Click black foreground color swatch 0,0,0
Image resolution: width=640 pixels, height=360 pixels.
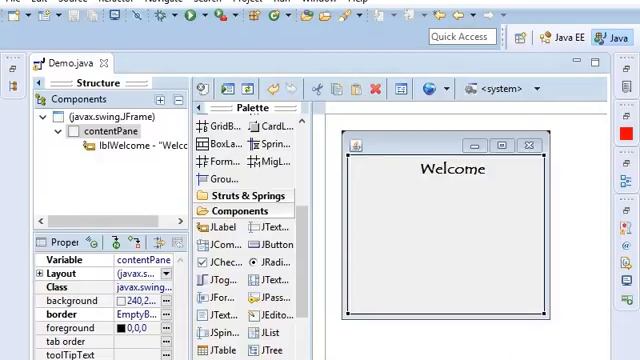[x=121, y=328]
